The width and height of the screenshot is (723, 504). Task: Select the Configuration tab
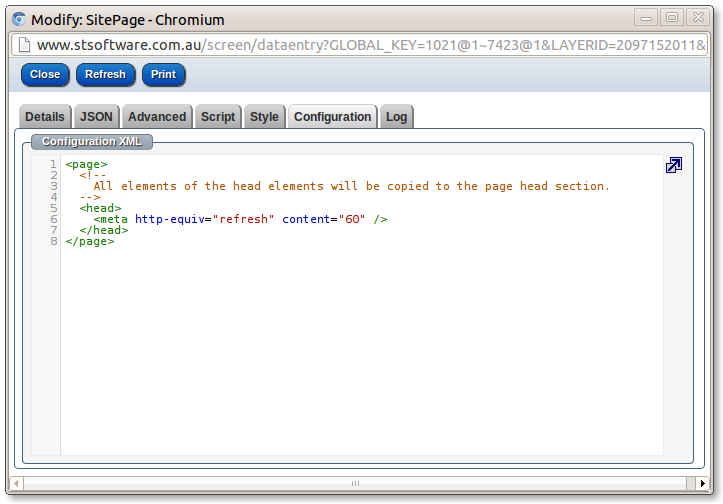332,117
